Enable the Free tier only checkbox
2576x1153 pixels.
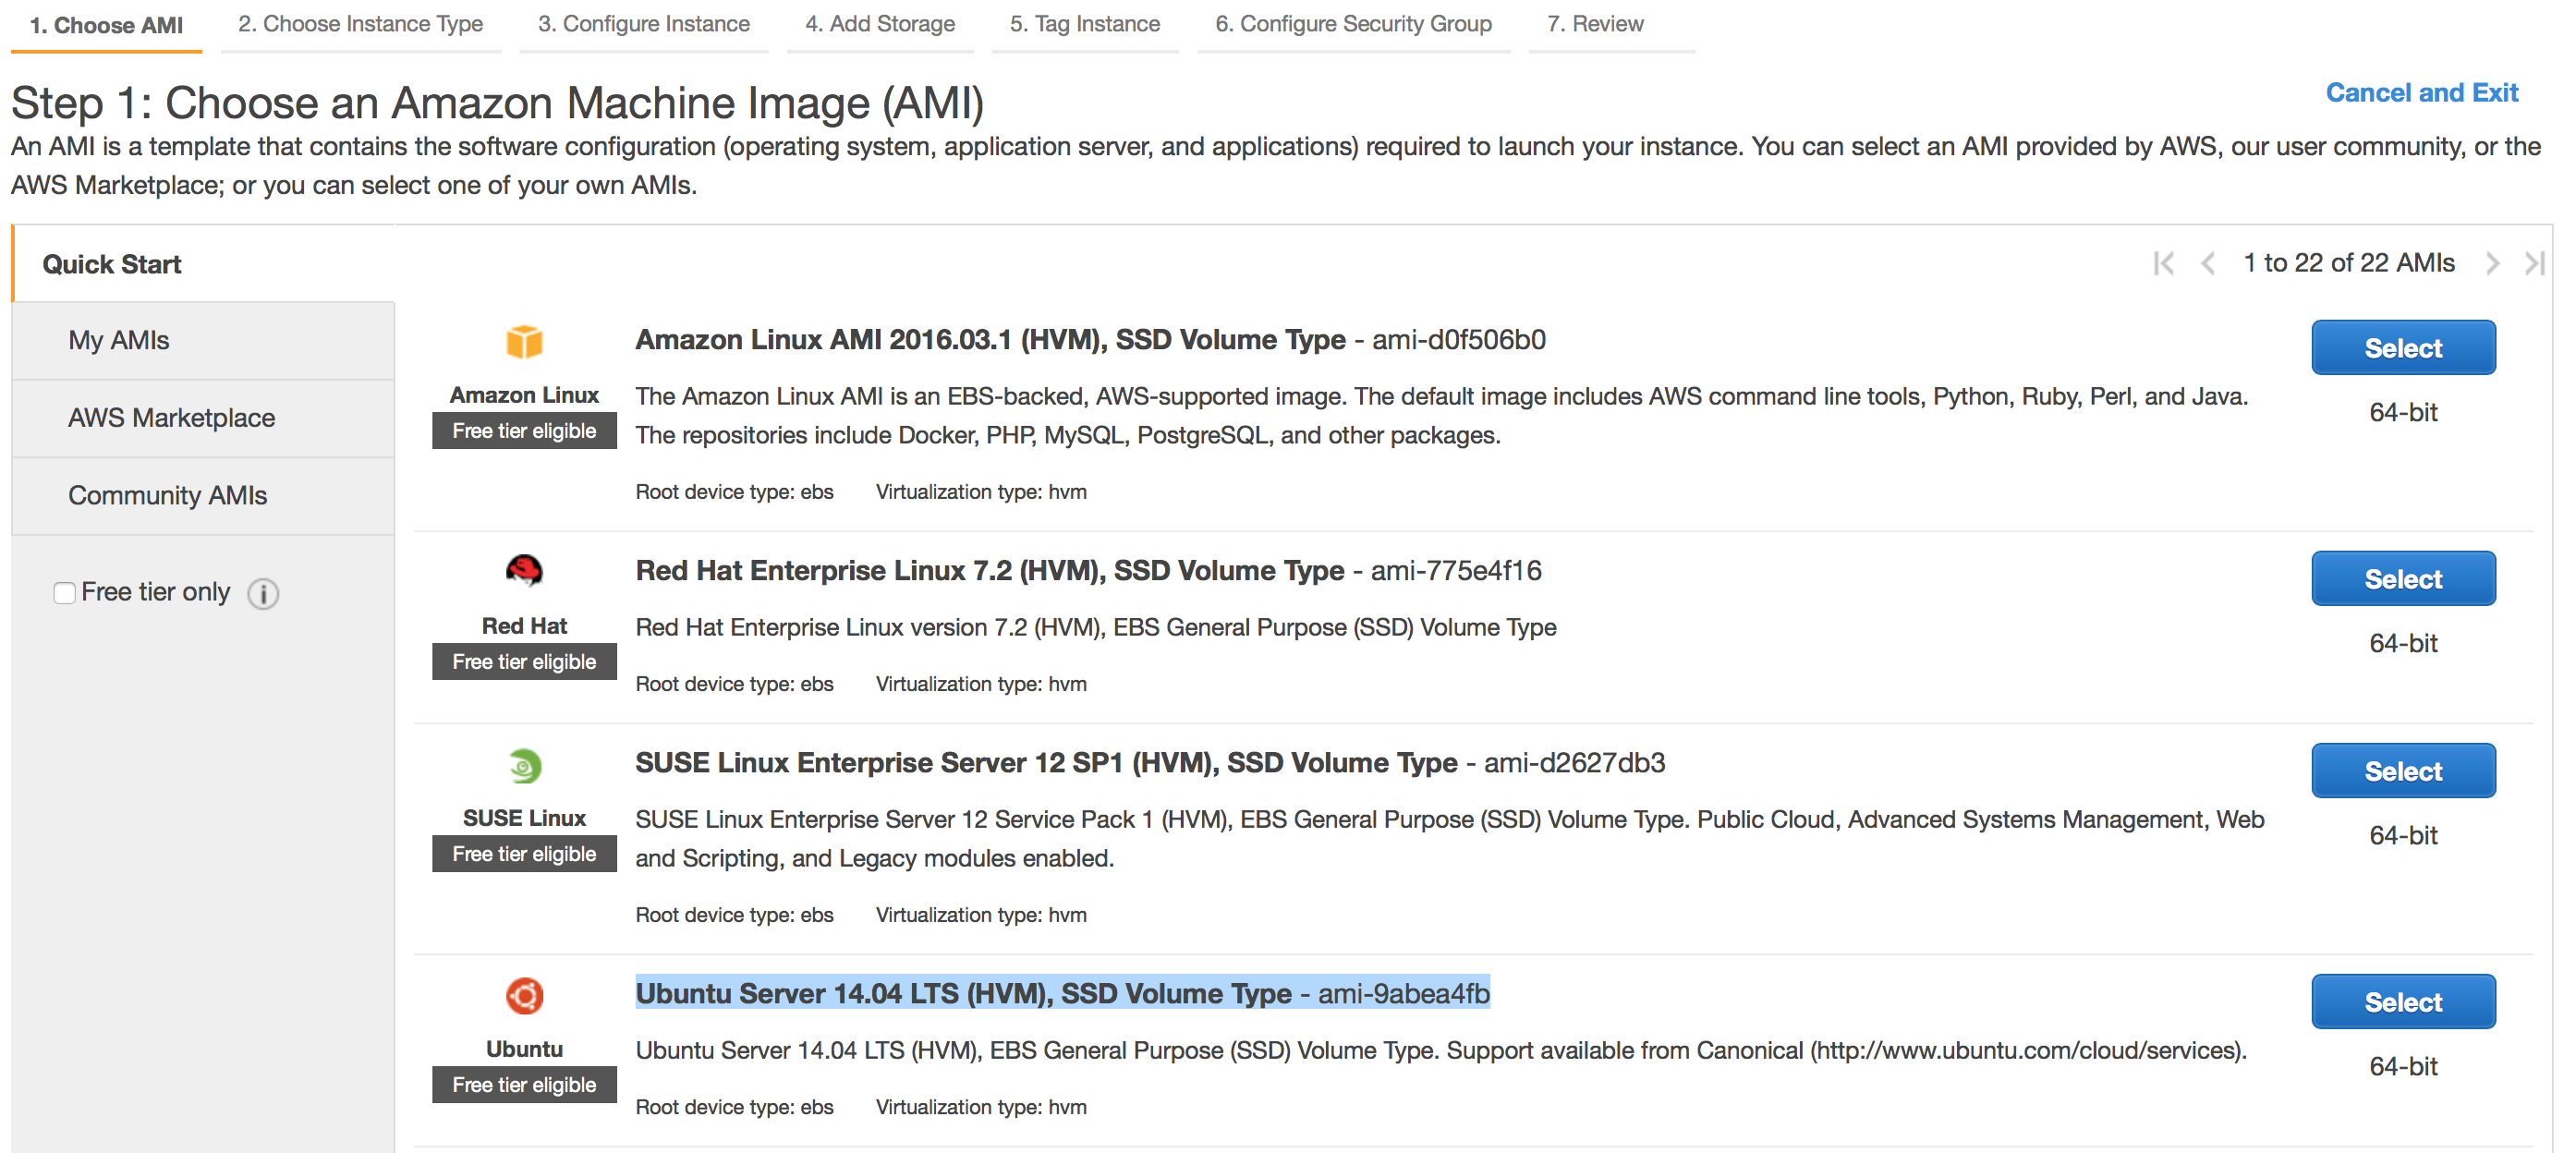coord(64,593)
